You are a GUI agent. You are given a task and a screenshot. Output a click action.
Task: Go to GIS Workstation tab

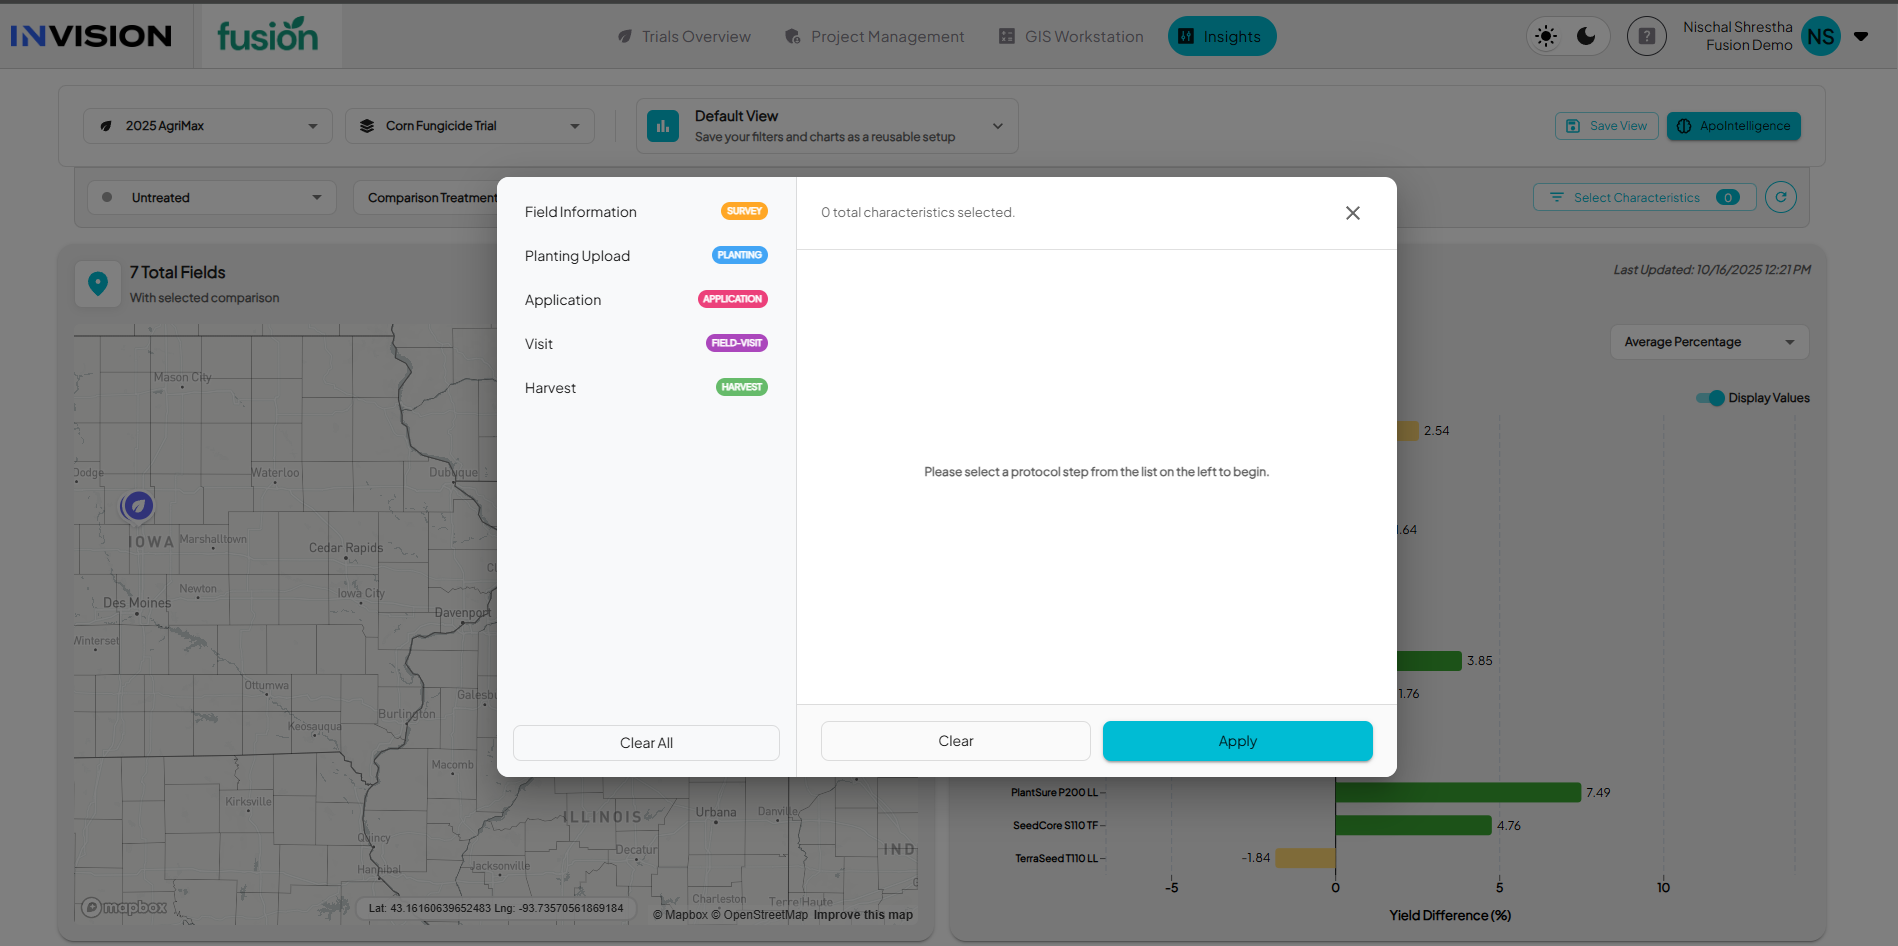[x=1071, y=37]
